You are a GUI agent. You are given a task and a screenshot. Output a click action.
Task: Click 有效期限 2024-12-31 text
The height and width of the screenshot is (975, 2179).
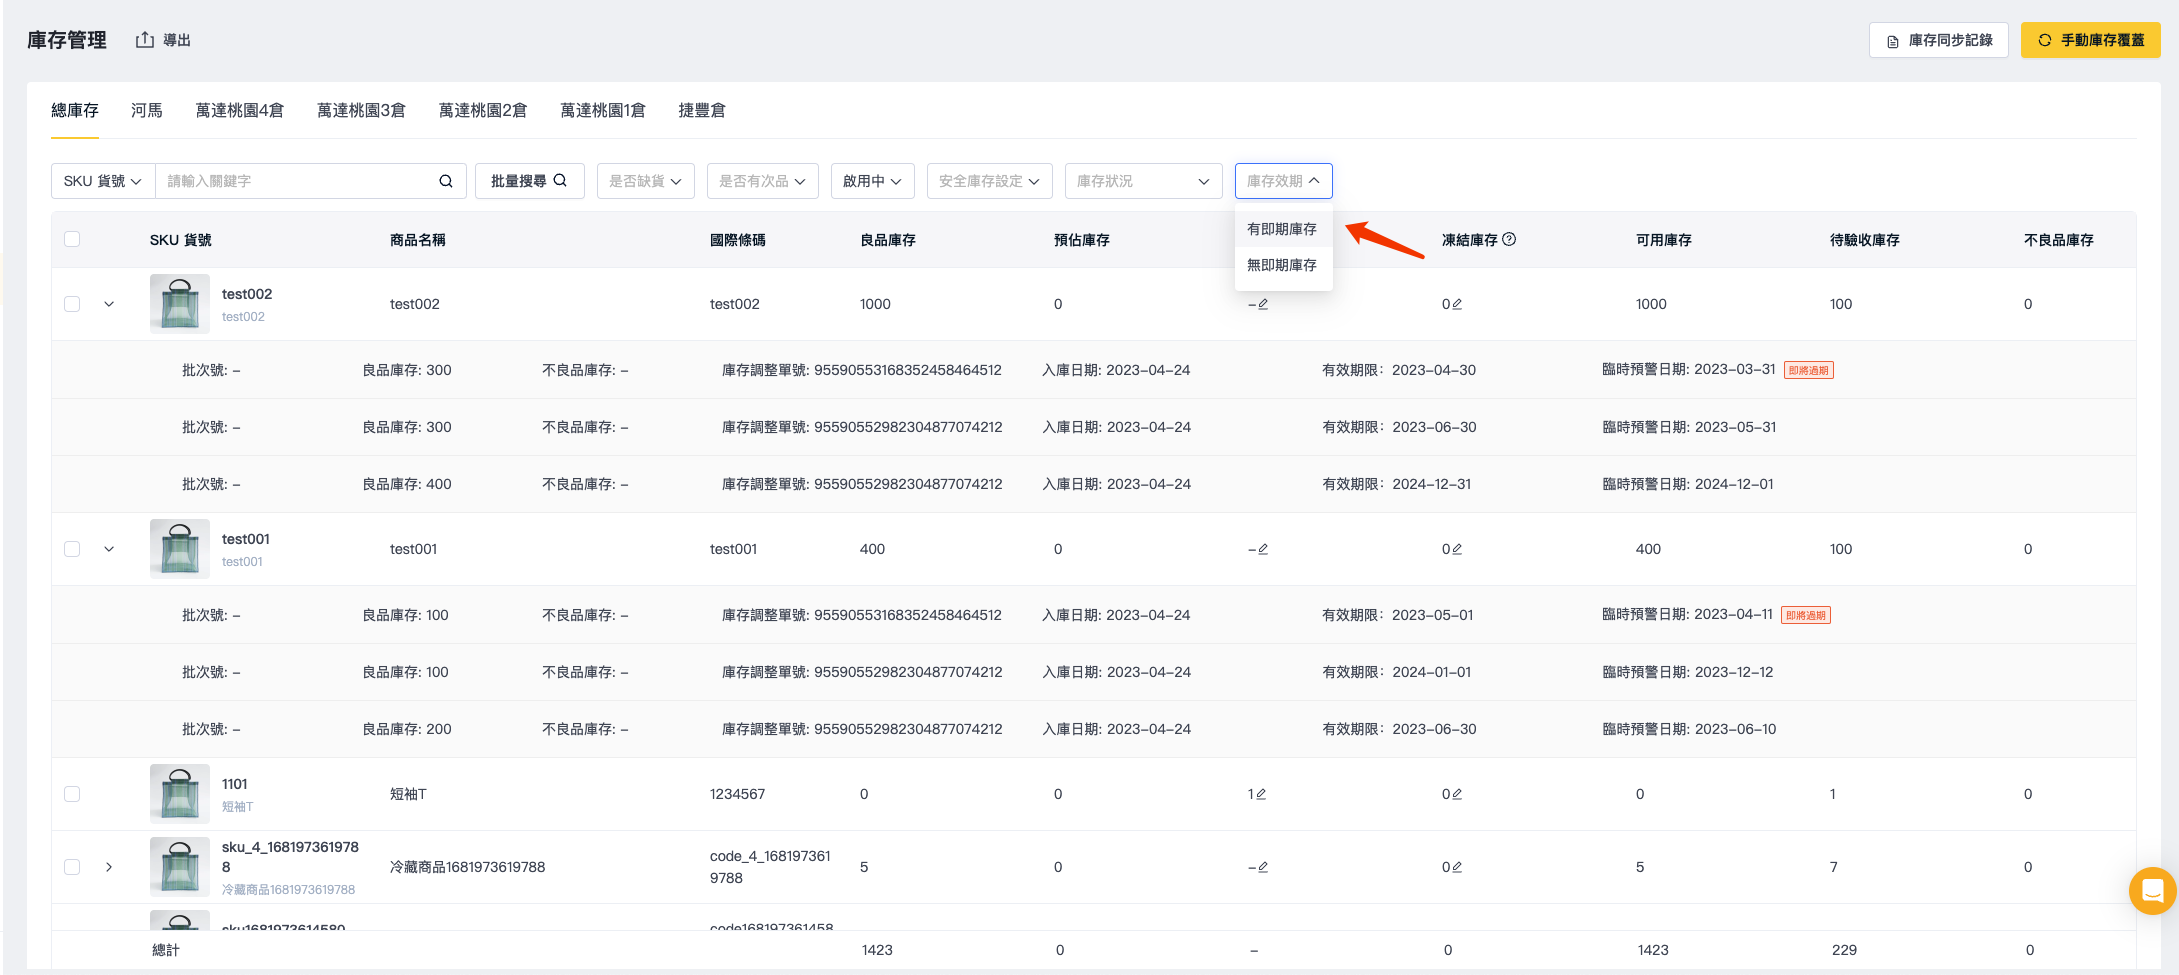[x=1397, y=484]
